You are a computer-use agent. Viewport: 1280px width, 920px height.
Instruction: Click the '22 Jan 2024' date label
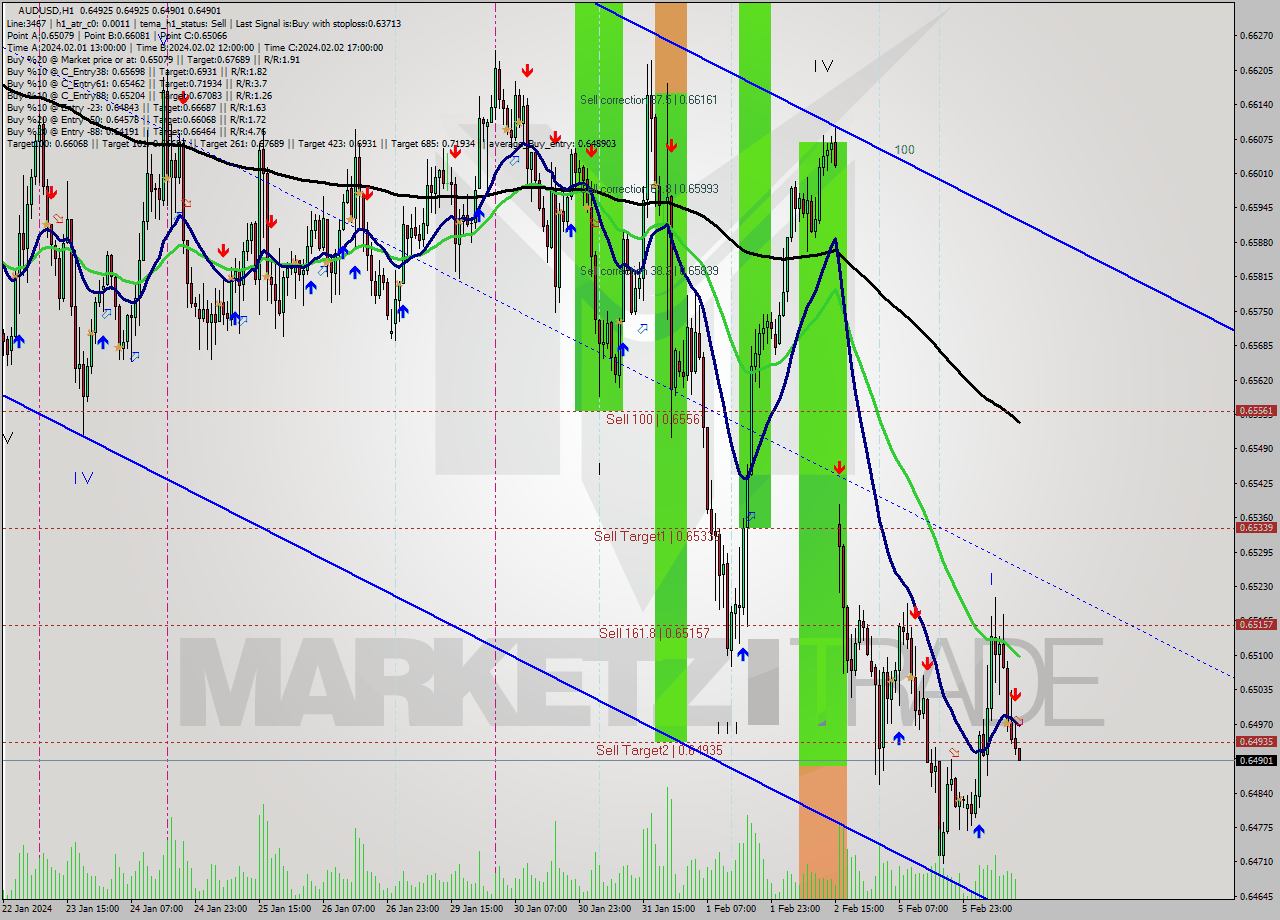tap(27, 909)
